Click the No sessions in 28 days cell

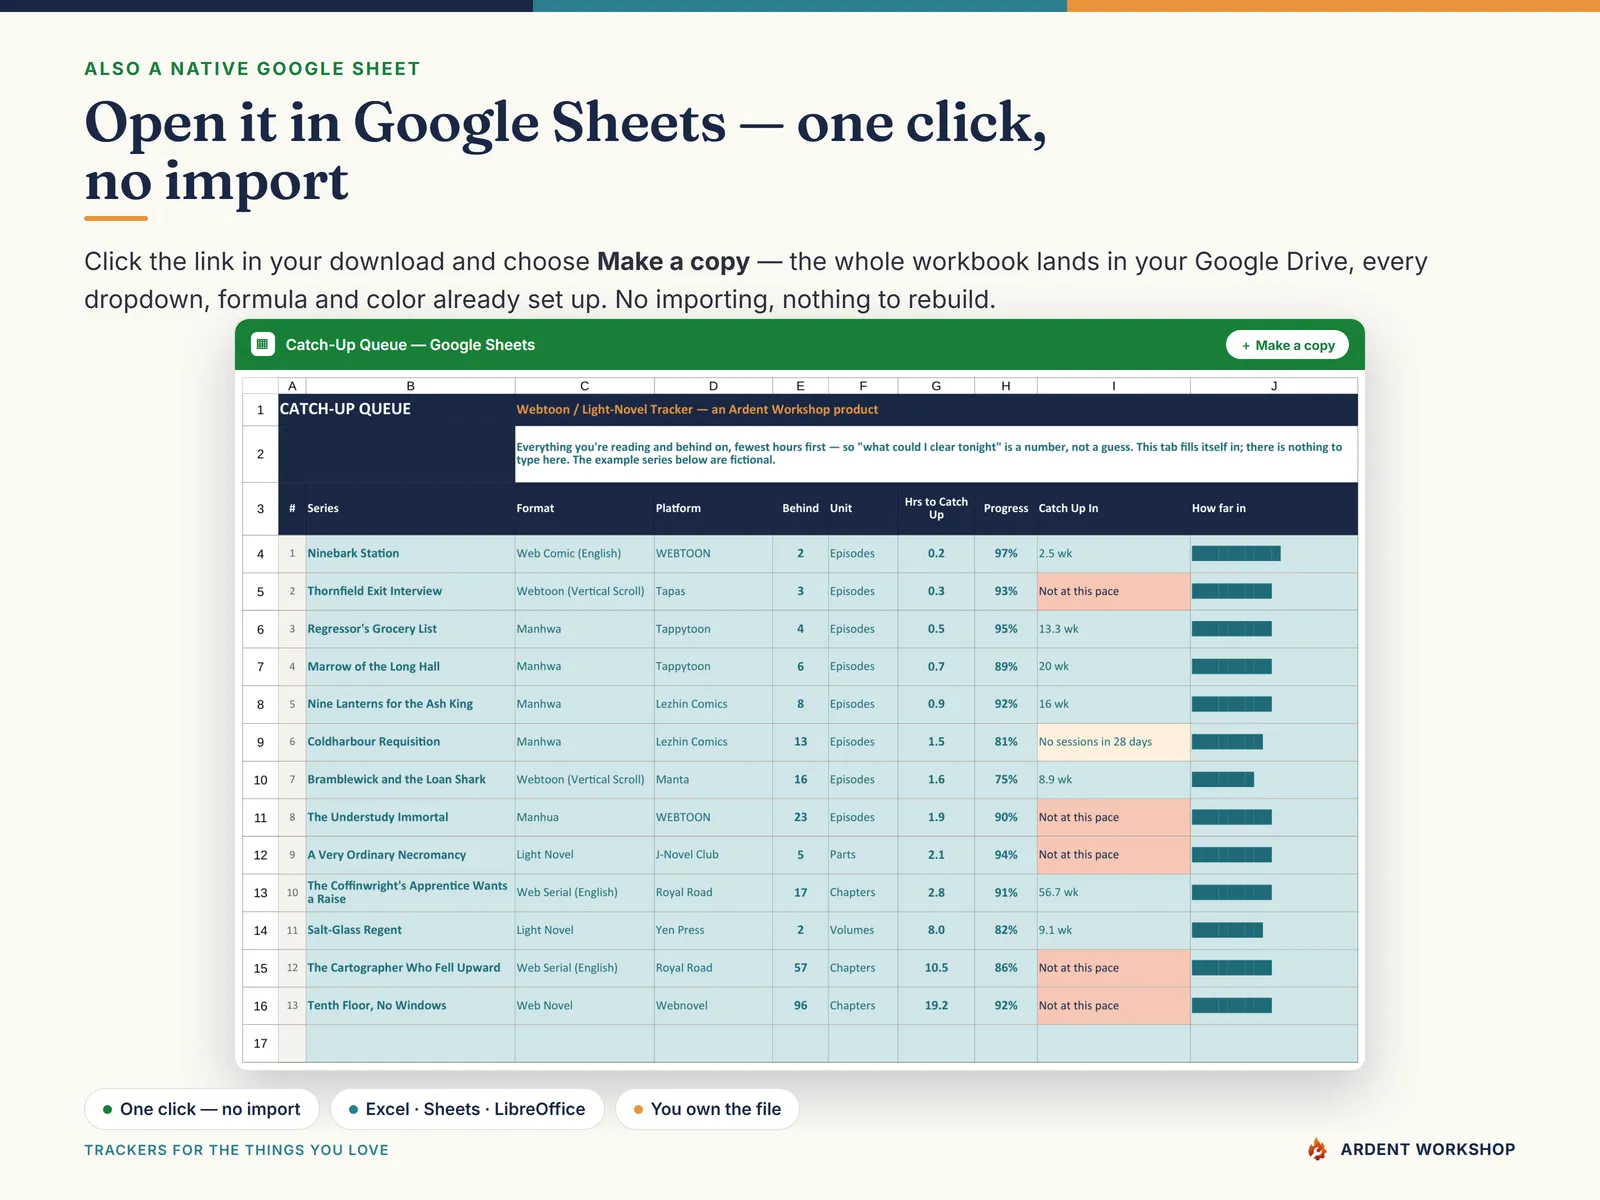coord(1113,742)
